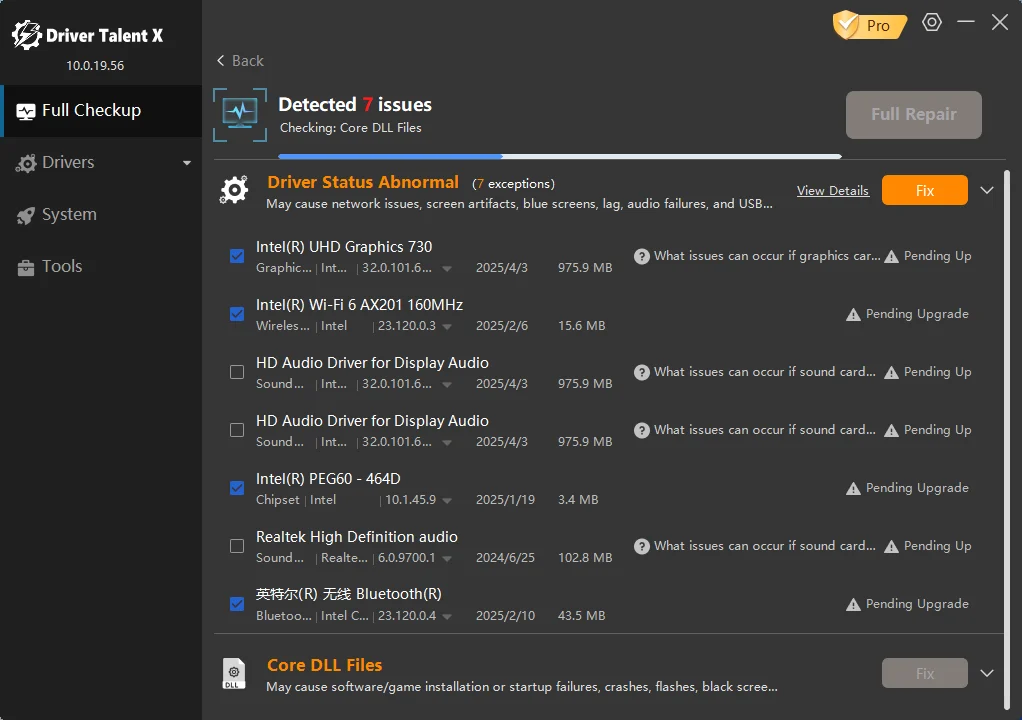This screenshot has width=1022, height=720.
Task: Select Full Checkup in the sidebar
Action: 102,111
